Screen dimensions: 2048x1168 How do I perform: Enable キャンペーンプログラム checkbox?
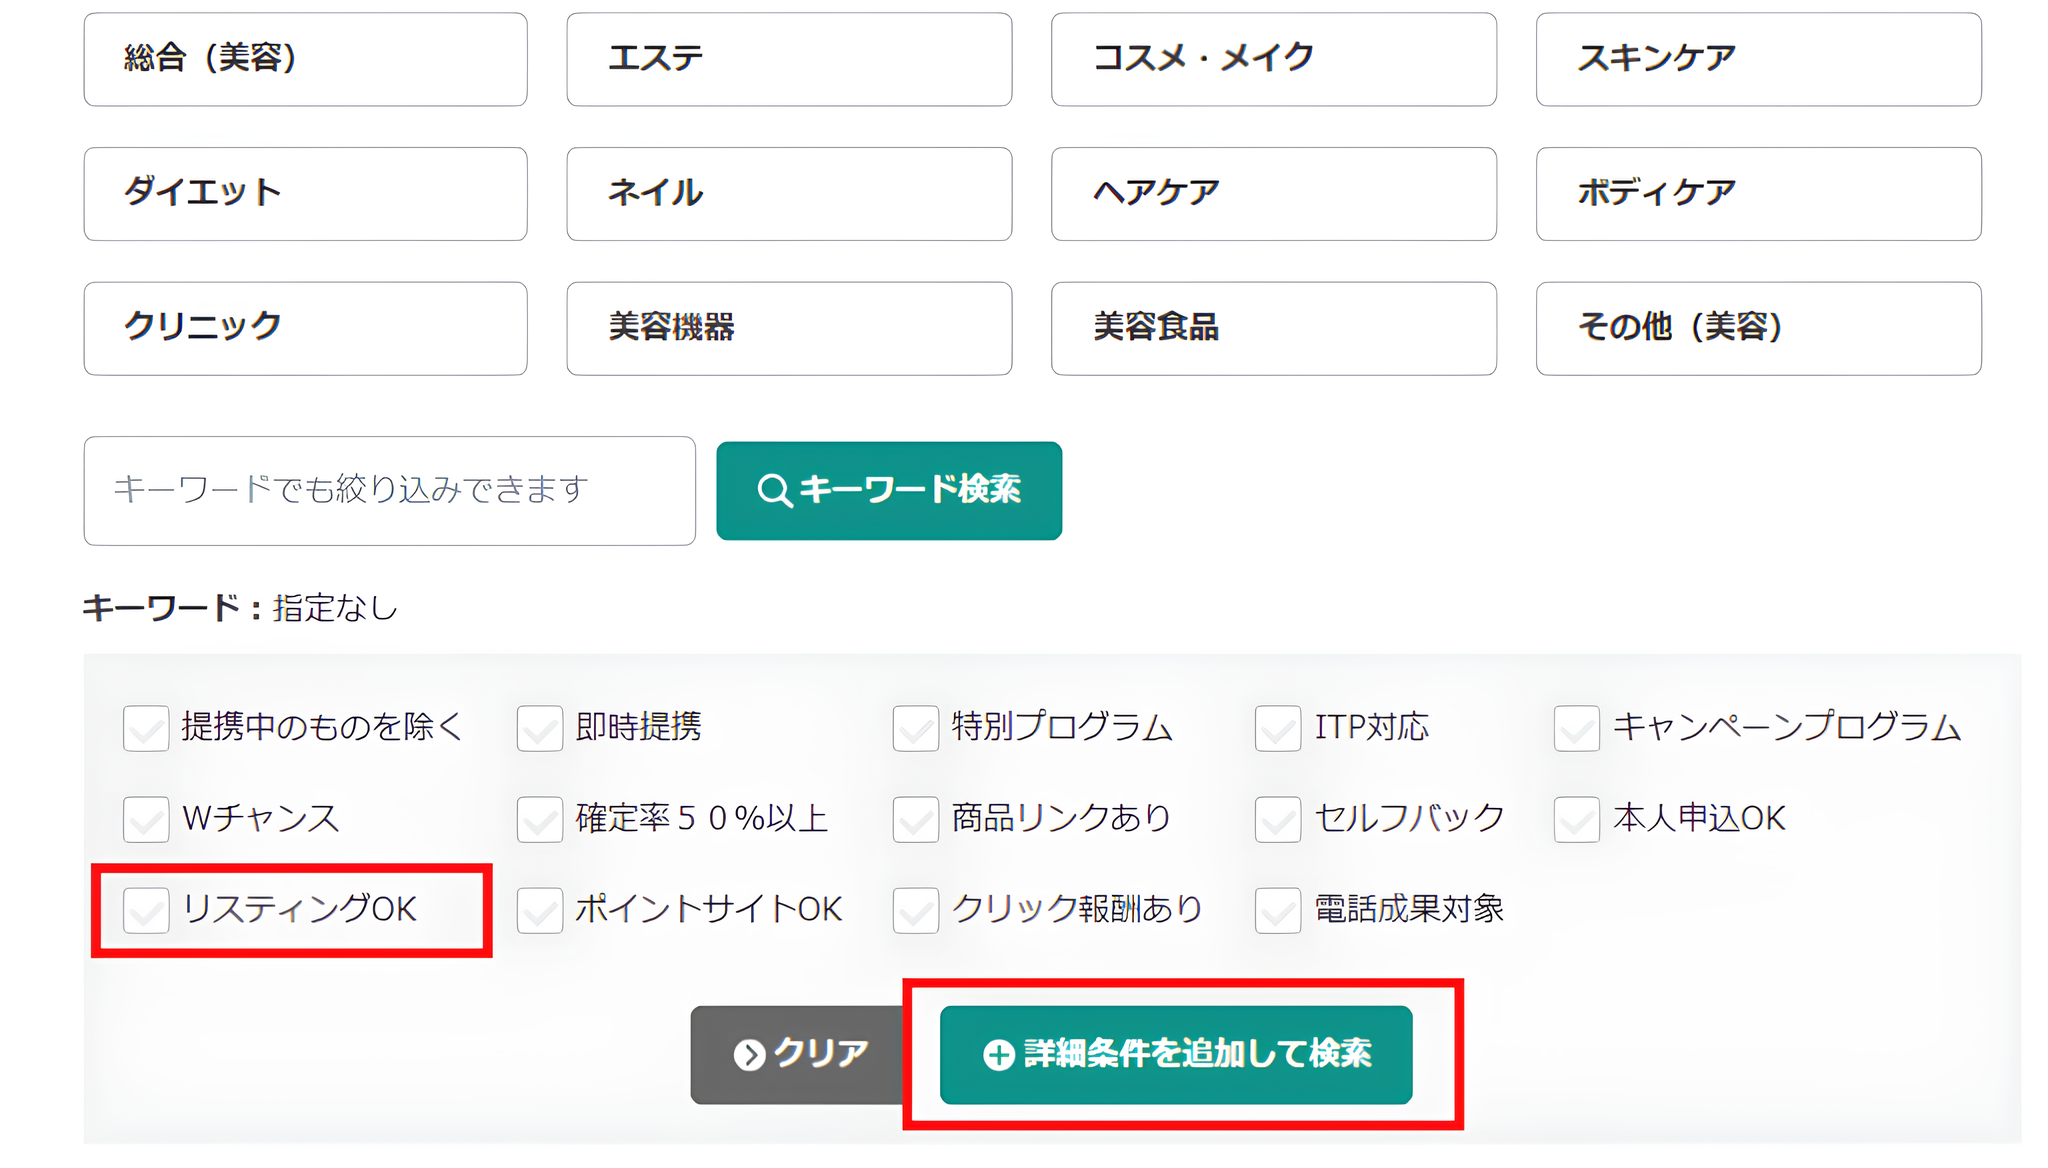(x=1576, y=728)
